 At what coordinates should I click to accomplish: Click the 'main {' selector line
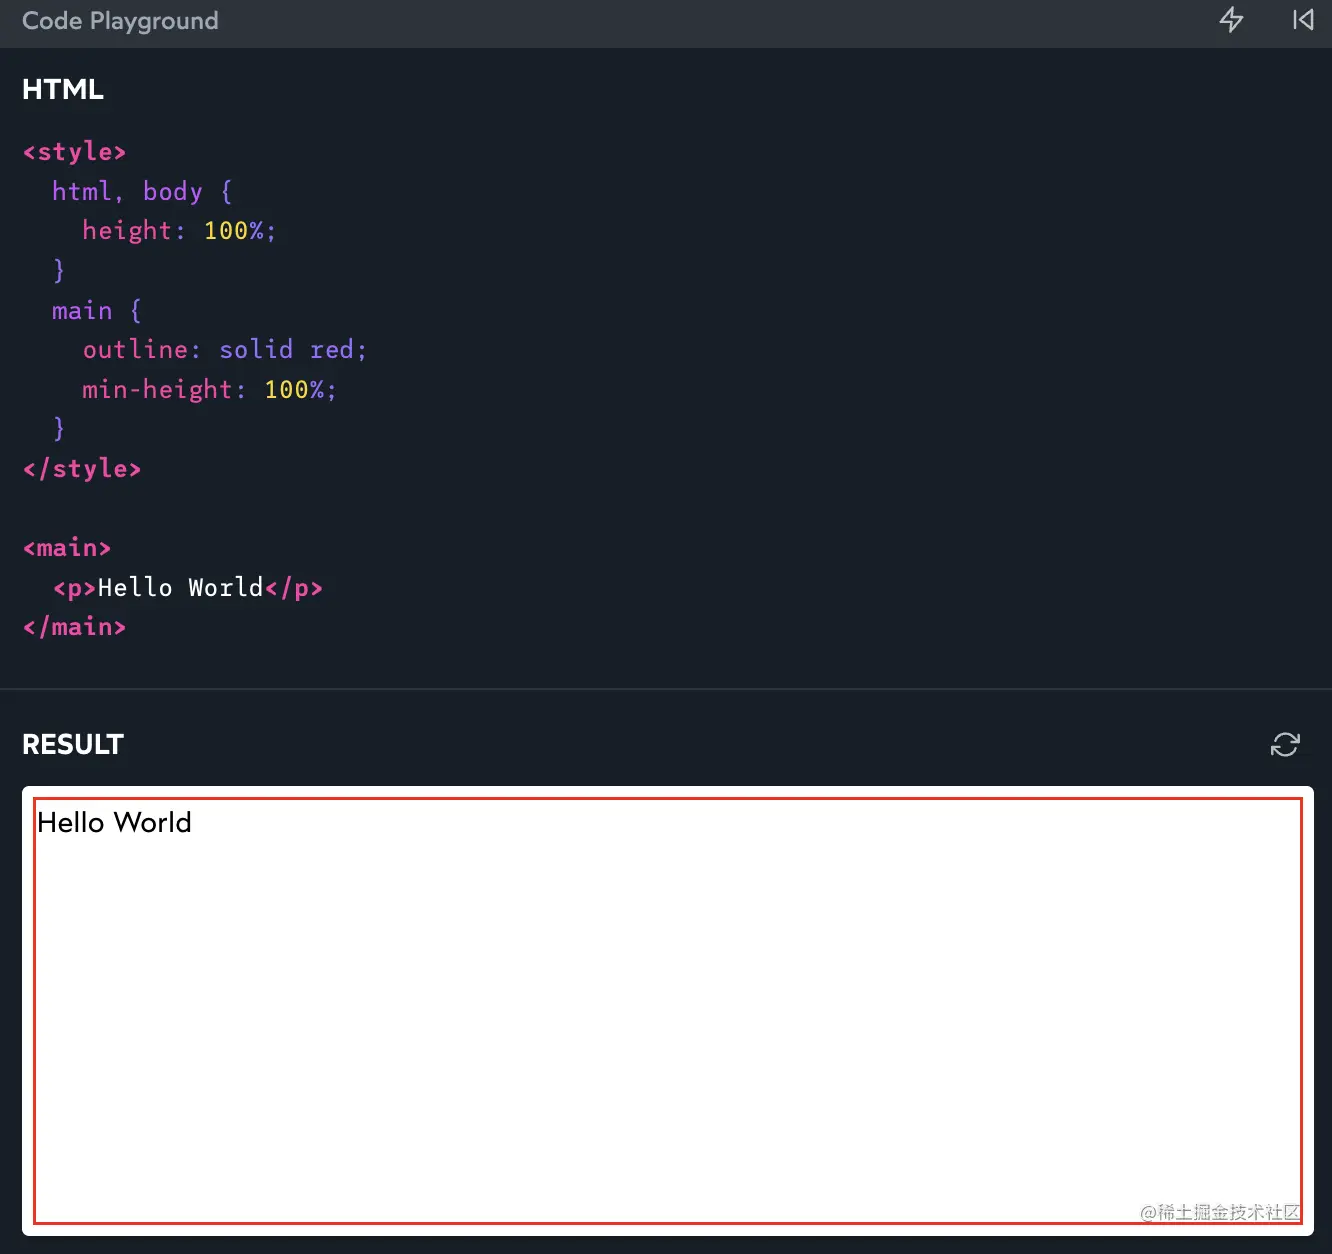click(97, 310)
